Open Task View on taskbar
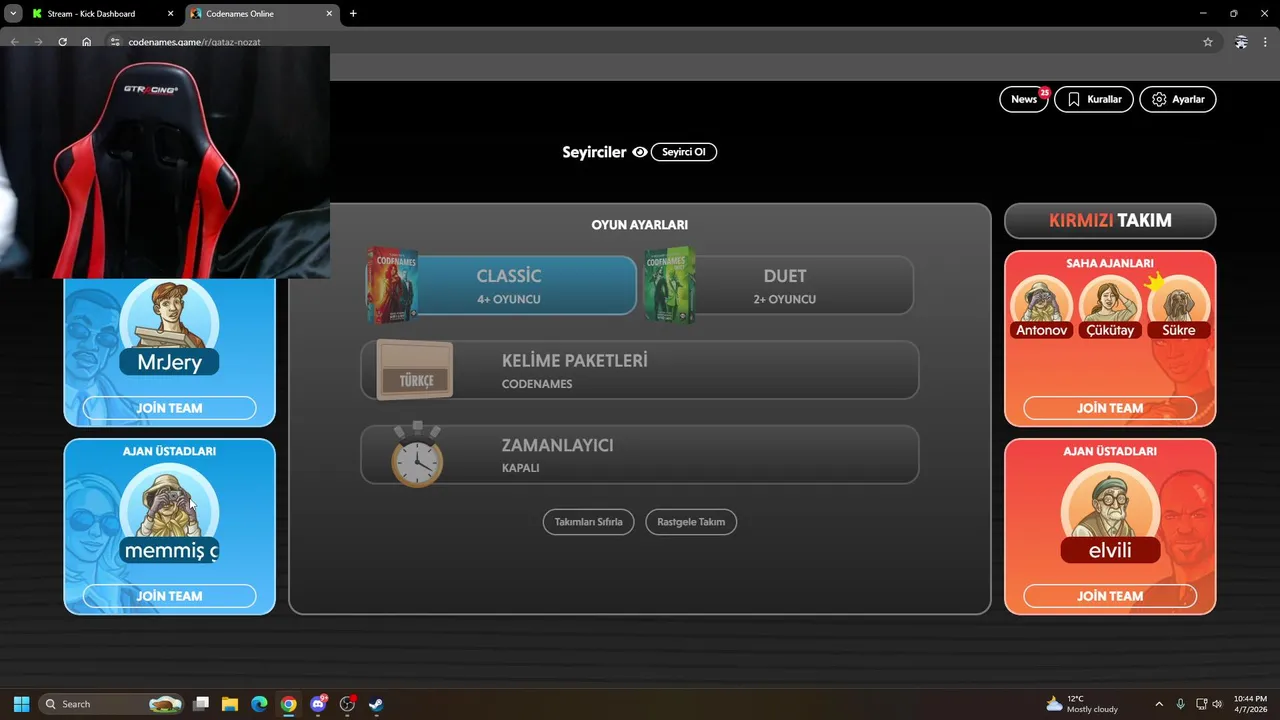Viewport: 1280px width, 720px height. point(201,704)
